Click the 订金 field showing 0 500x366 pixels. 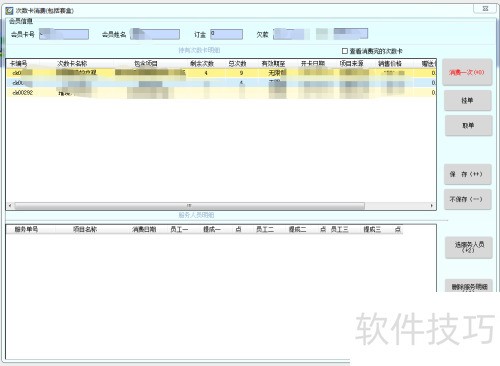coord(226,34)
